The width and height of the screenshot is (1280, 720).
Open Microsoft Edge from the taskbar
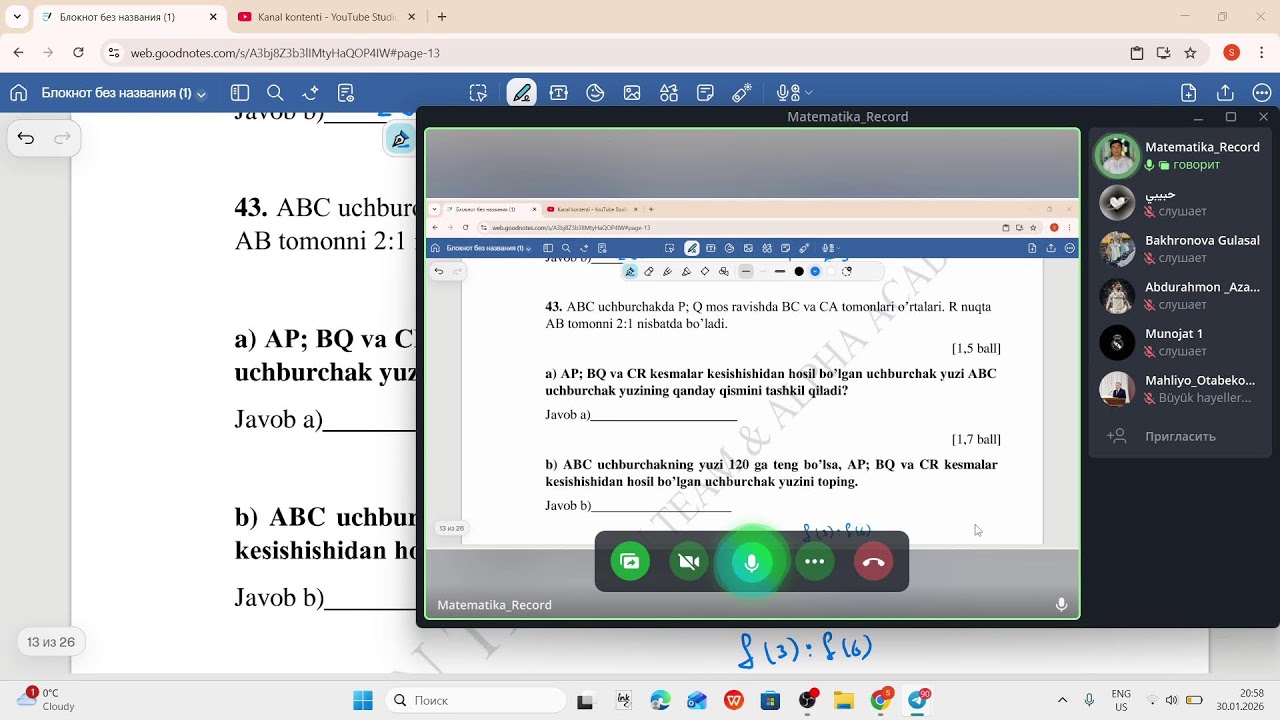tap(660, 700)
